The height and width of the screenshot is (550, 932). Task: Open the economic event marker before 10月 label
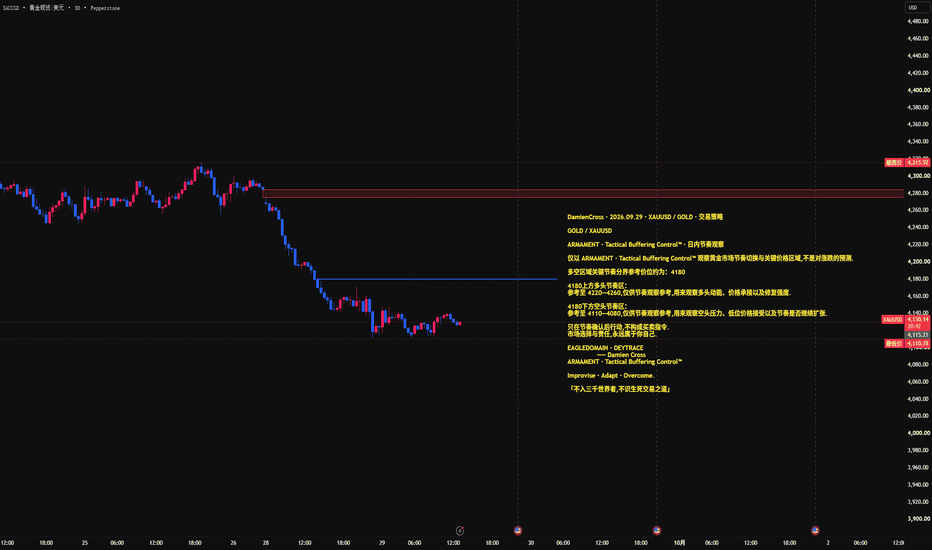click(x=657, y=530)
